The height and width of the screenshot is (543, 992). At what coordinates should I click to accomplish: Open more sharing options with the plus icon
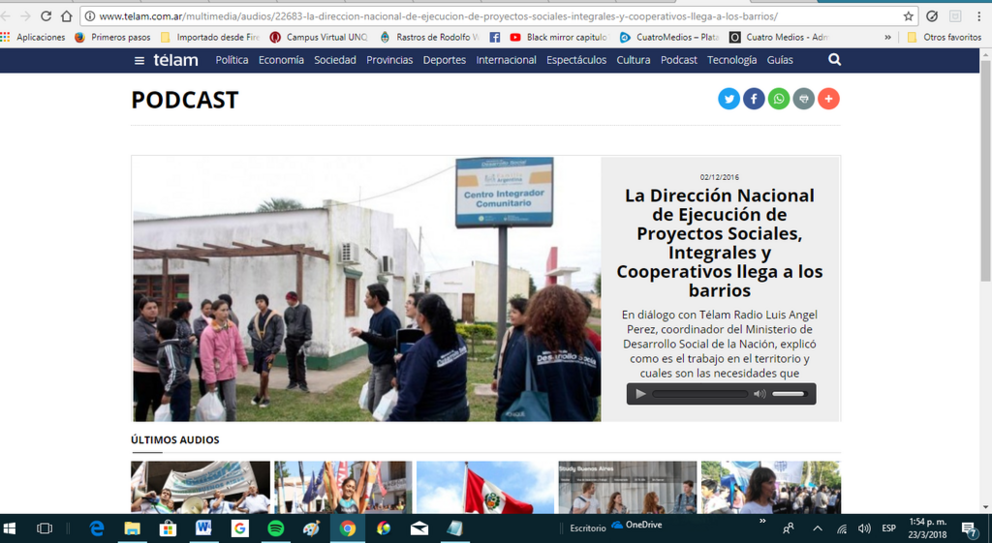point(829,99)
